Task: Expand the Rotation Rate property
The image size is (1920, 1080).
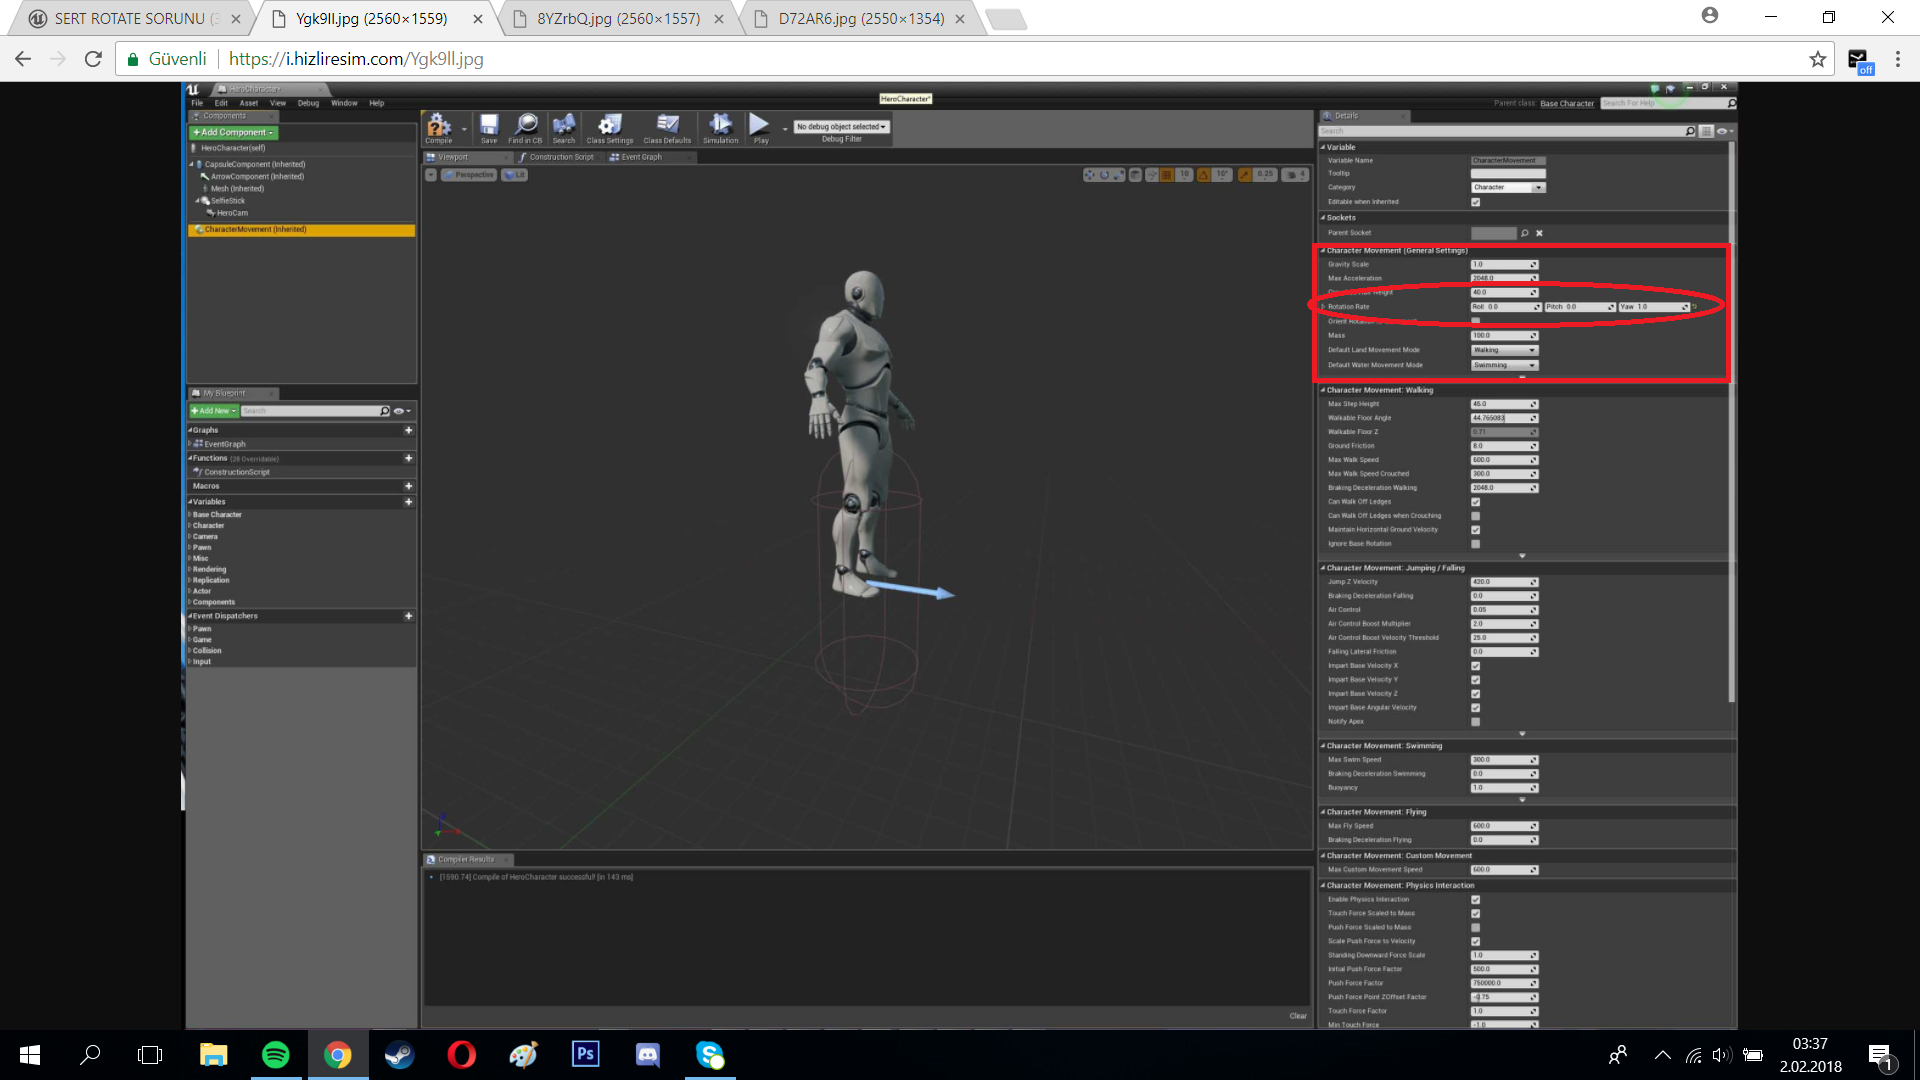Action: coord(1323,307)
